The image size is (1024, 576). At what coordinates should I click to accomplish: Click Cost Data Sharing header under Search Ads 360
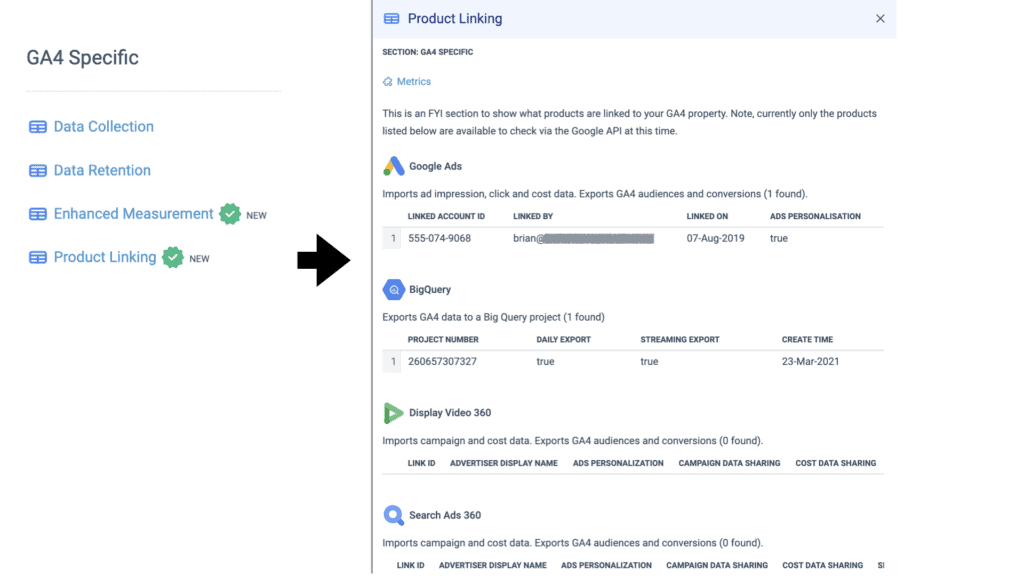pyautogui.click(x=822, y=566)
